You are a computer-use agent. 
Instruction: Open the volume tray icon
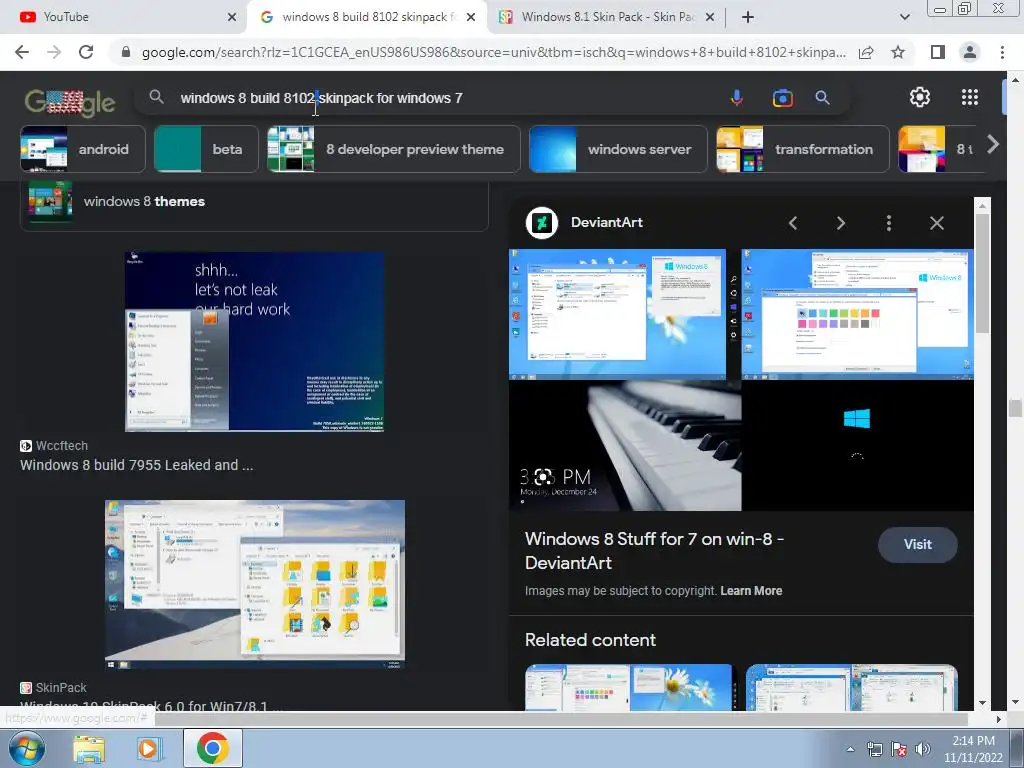click(x=923, y=749)
